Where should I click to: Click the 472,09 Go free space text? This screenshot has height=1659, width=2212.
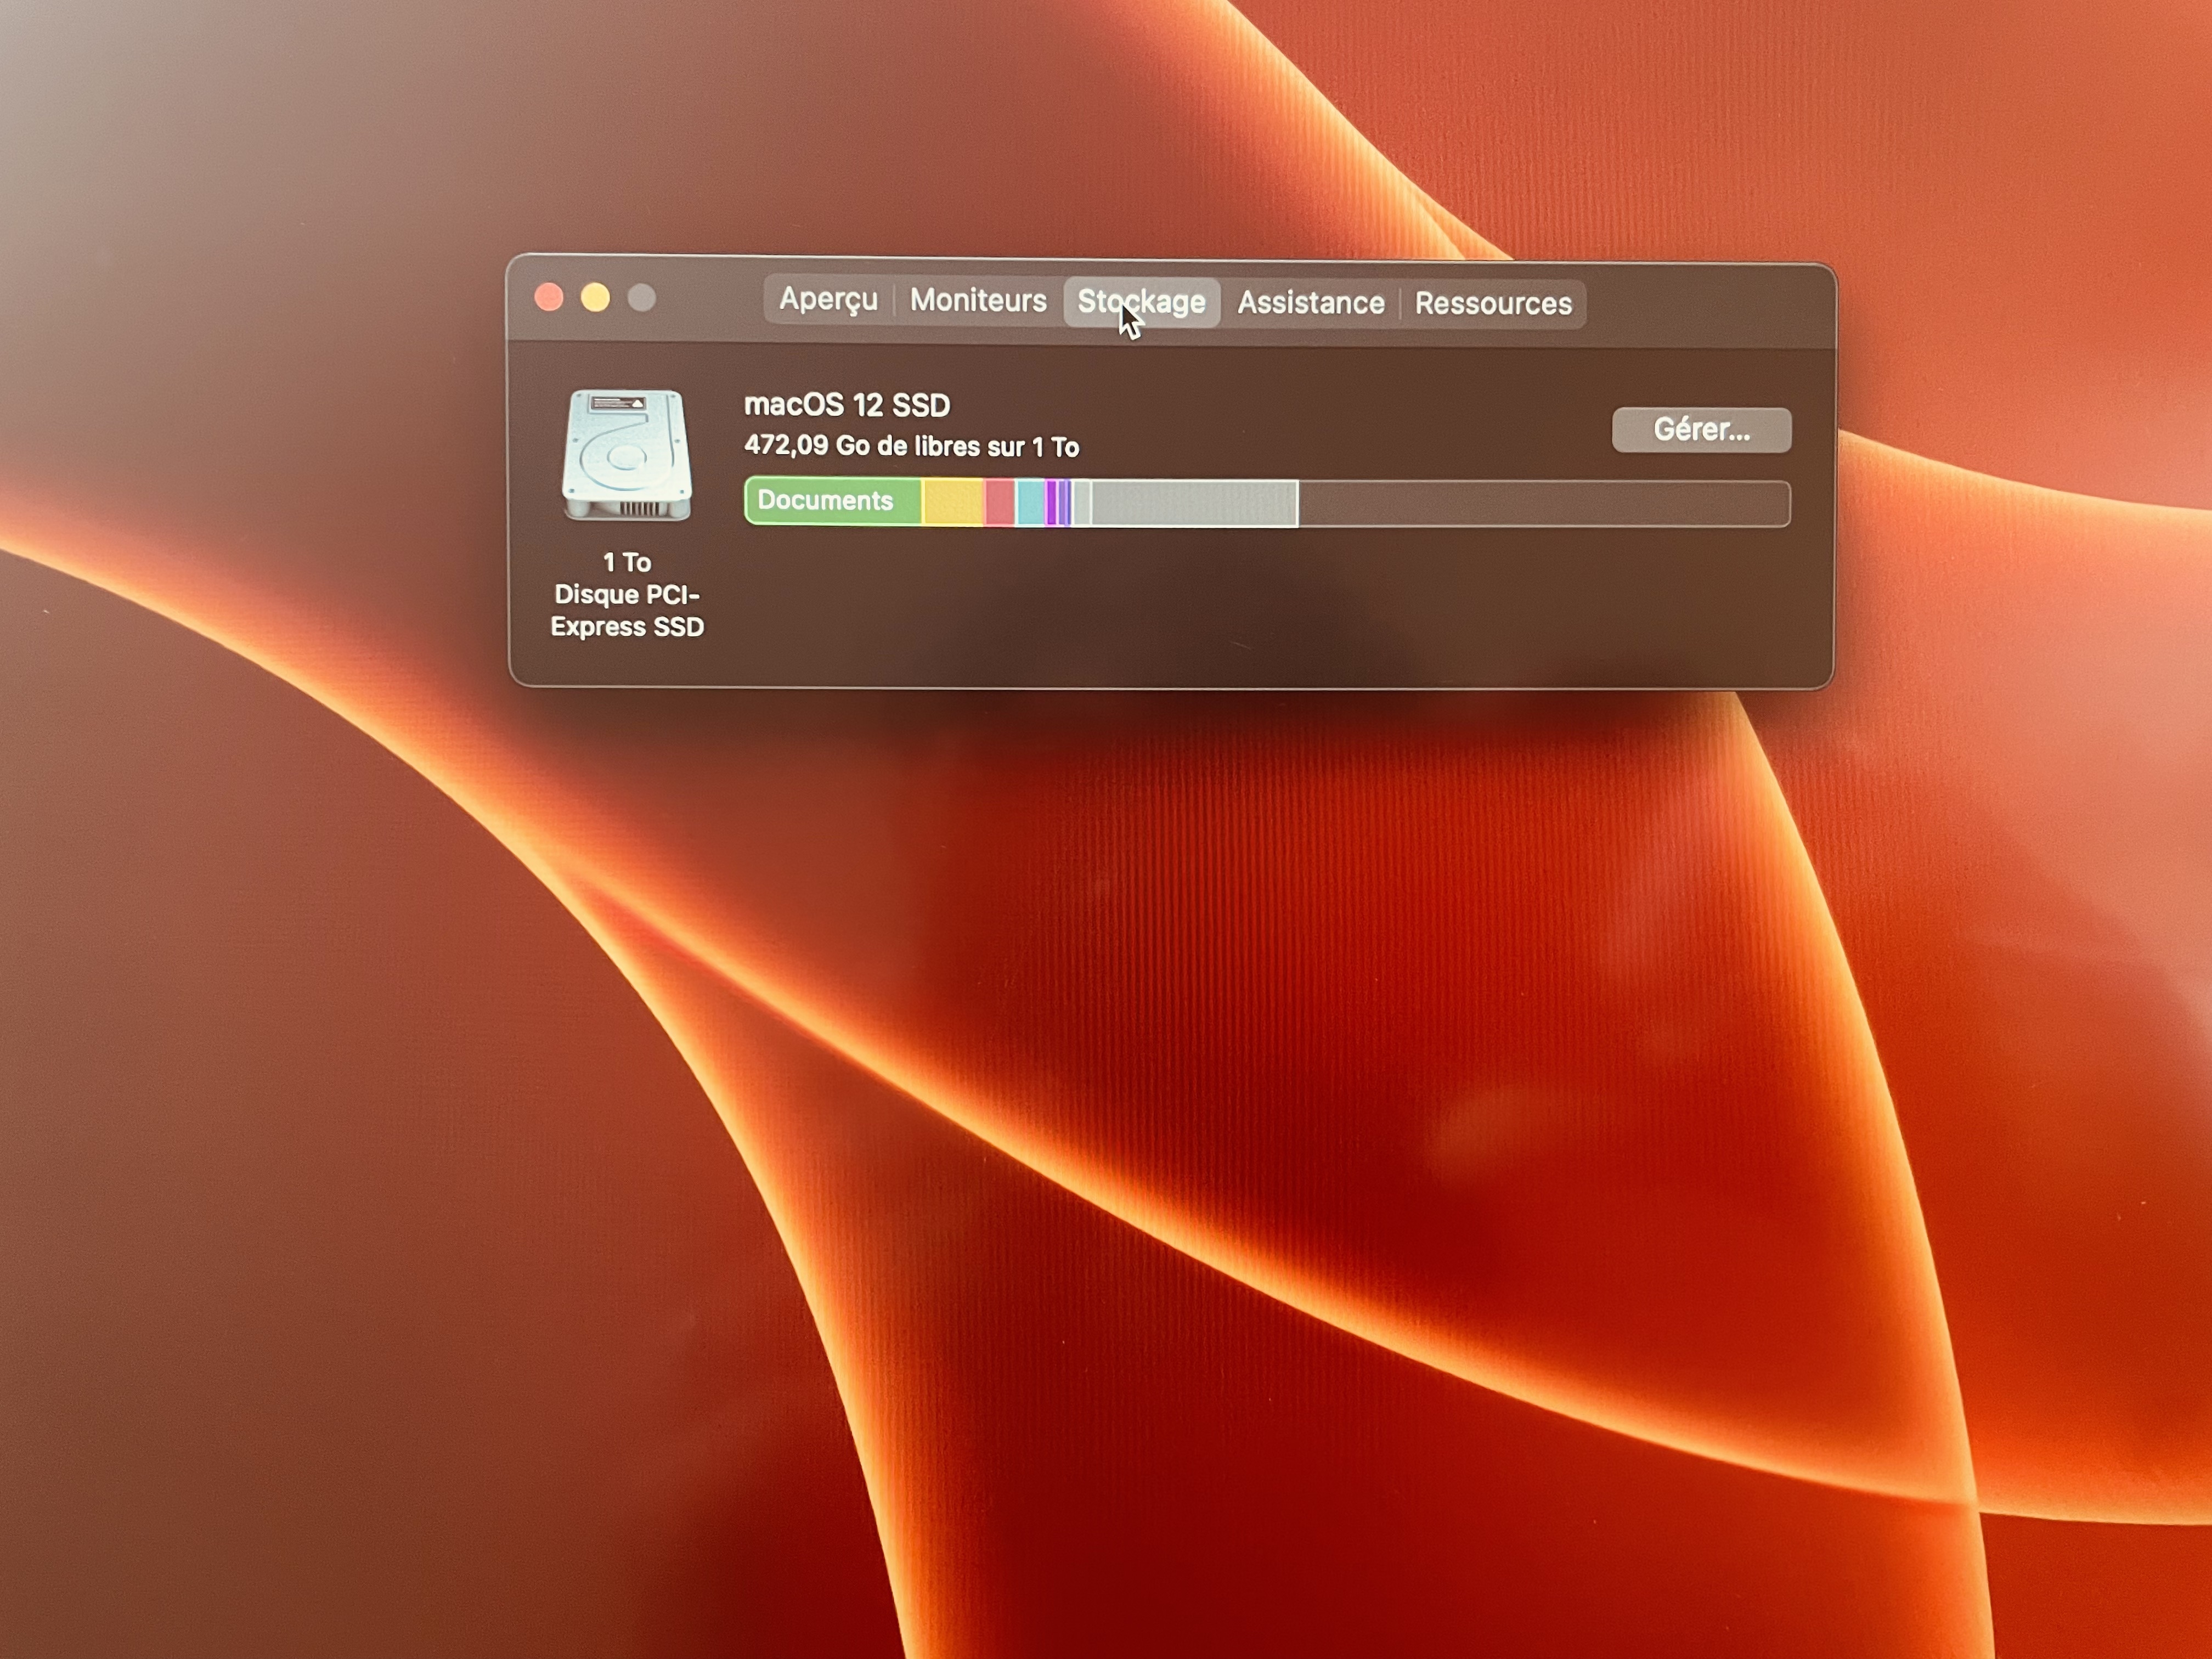click(910, 446)
